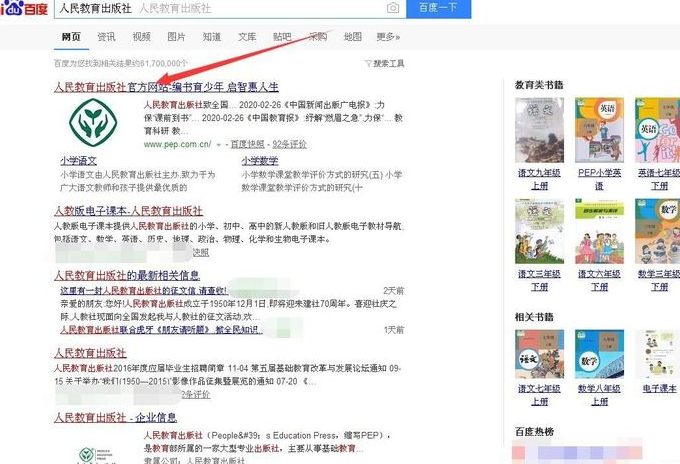The width and height of the screenshot is (680, 464).
Task: Open 人民教育出版社 官方网站 result link
Action: pos(167,87)
